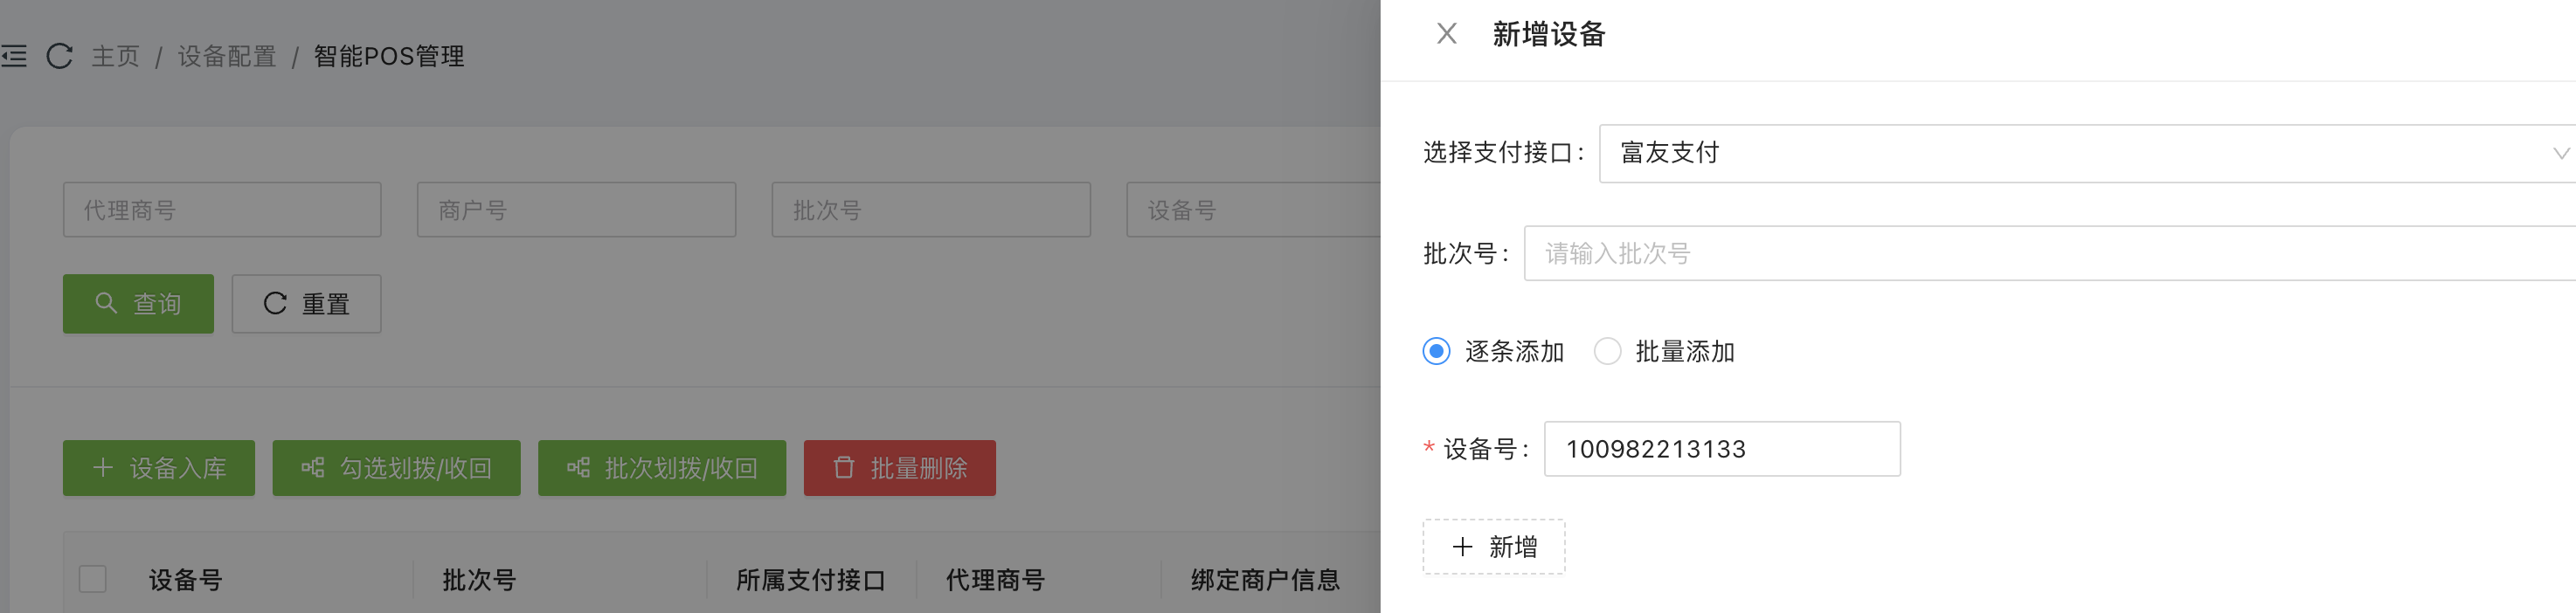
Task: Select the 逐条添加 radio option
Action: [1436, 352]
